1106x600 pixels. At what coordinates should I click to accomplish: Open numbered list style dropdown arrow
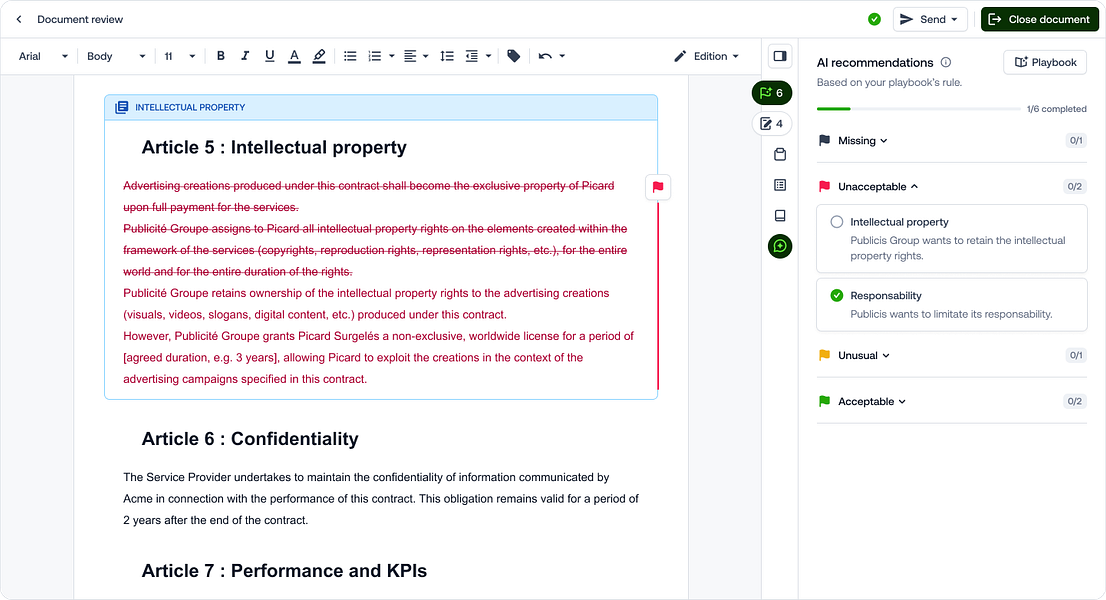coord(391,56)
